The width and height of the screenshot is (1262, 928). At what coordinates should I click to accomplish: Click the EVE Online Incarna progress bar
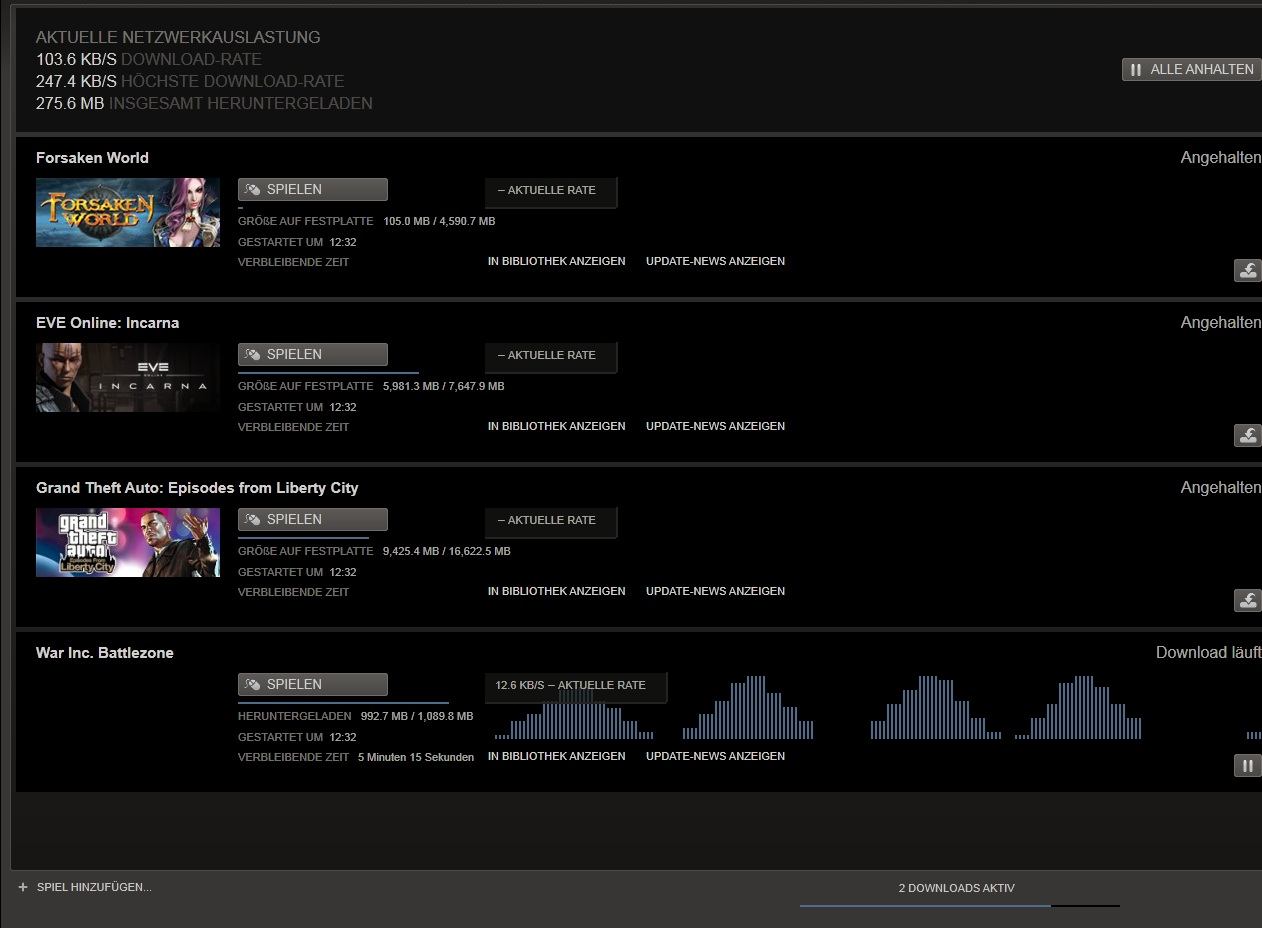[x=328, y=373]
